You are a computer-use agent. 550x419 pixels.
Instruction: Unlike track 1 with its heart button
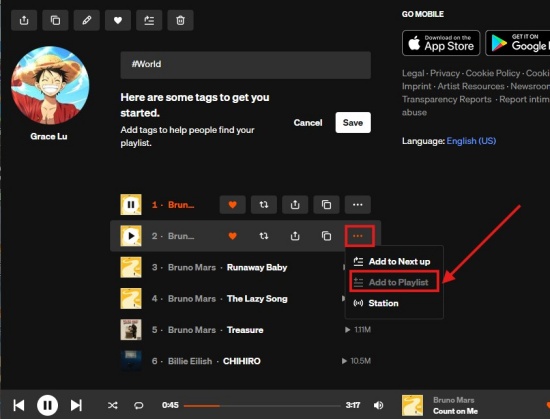point(233,204)
